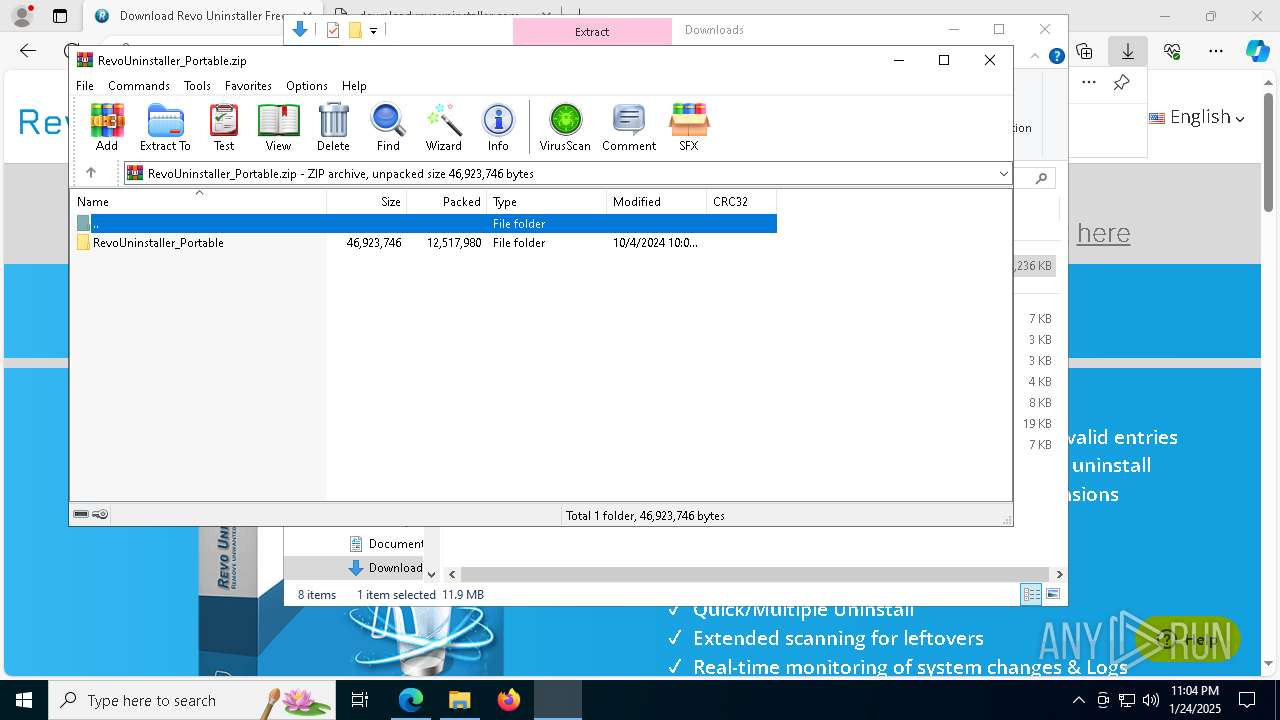This screenshot has height=720, width=1280.
Task: Sort by Modified column header
Action: point(657,201)
